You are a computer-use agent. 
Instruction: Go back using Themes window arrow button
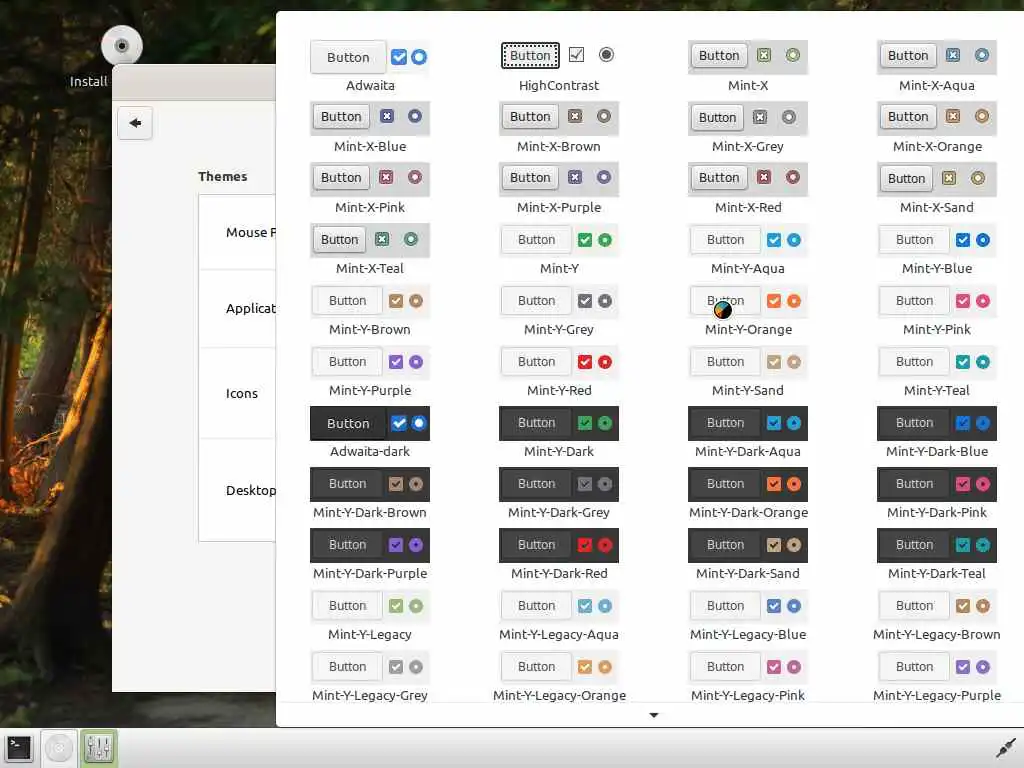(135, 123)
